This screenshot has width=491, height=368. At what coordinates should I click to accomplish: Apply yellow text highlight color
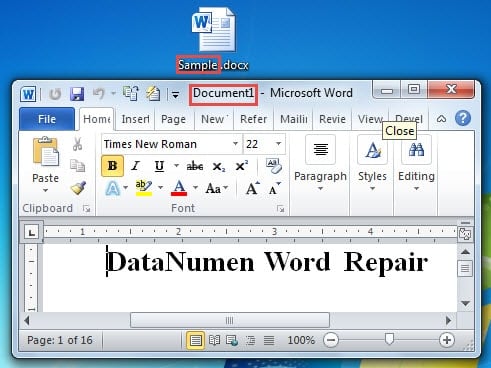pyautogui.click(x=144, y=188)
